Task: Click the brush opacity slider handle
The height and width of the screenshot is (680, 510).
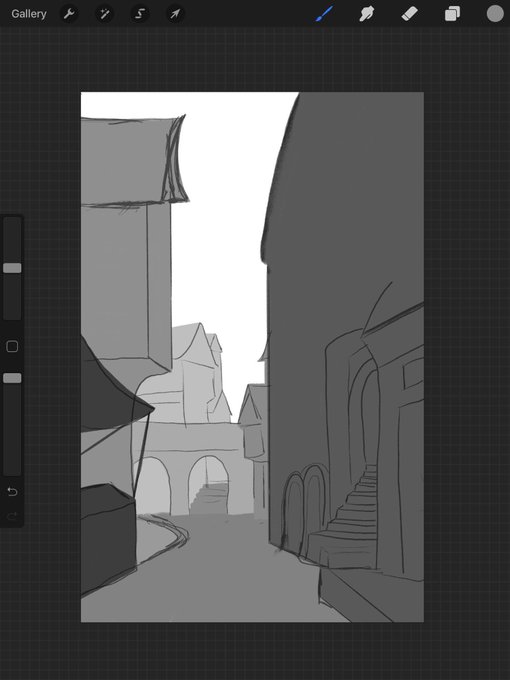Action: click(12, 378)
